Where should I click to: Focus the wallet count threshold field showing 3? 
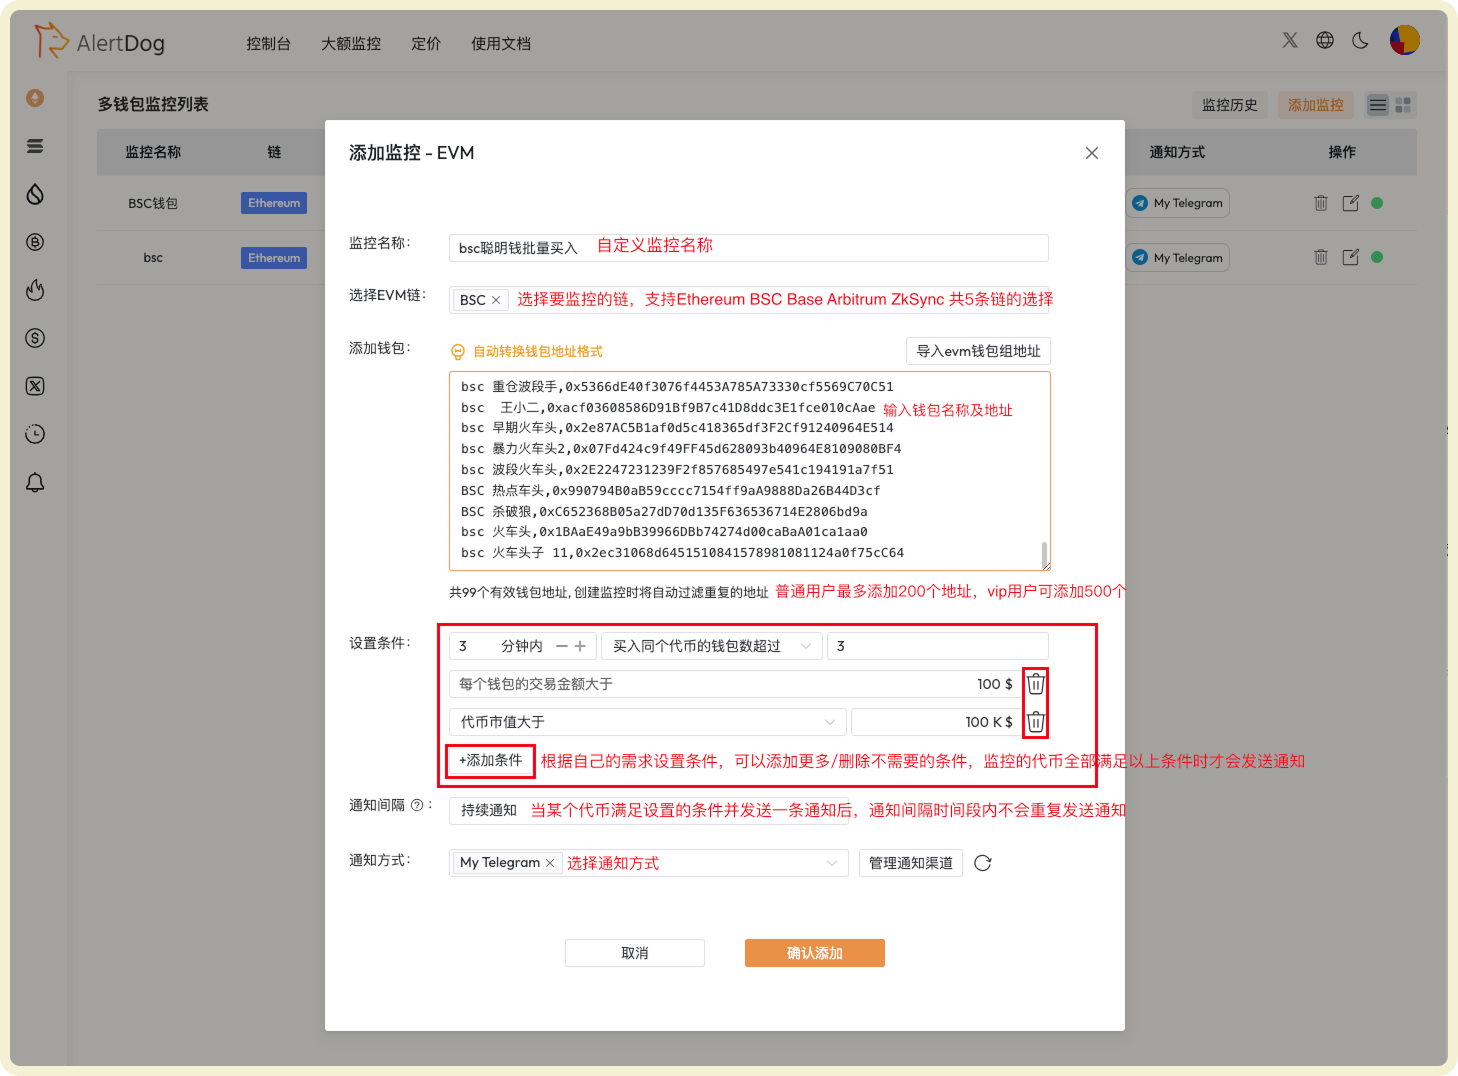tap(938, 646)
